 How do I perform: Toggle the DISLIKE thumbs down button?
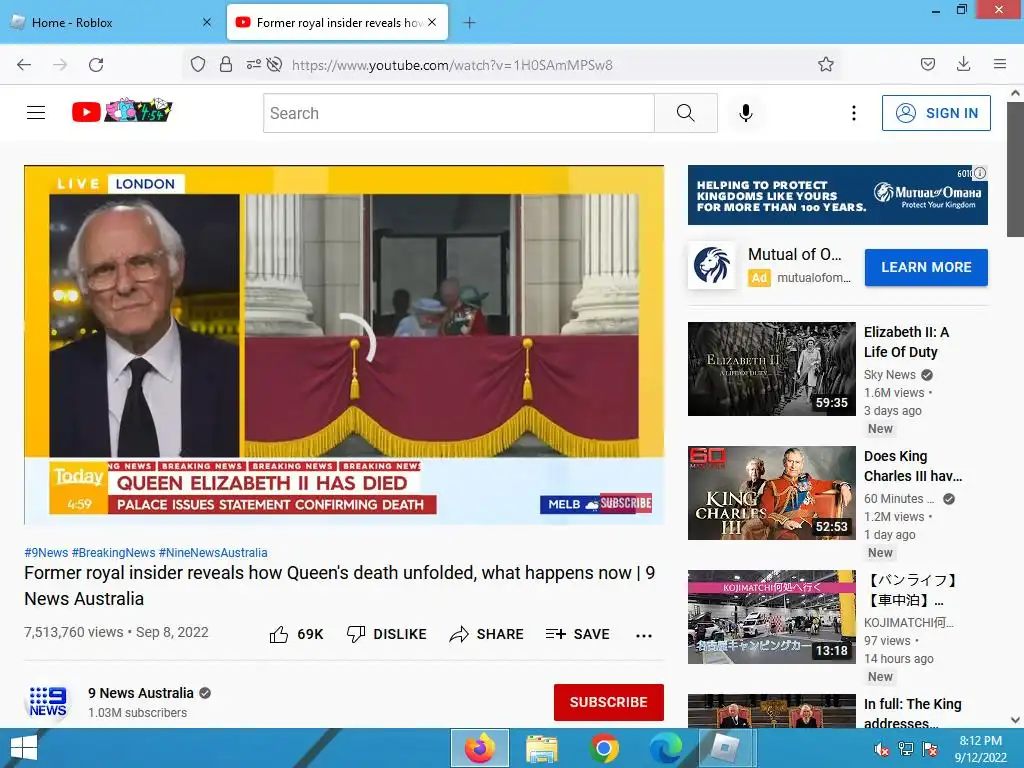[x=387, y=634]
